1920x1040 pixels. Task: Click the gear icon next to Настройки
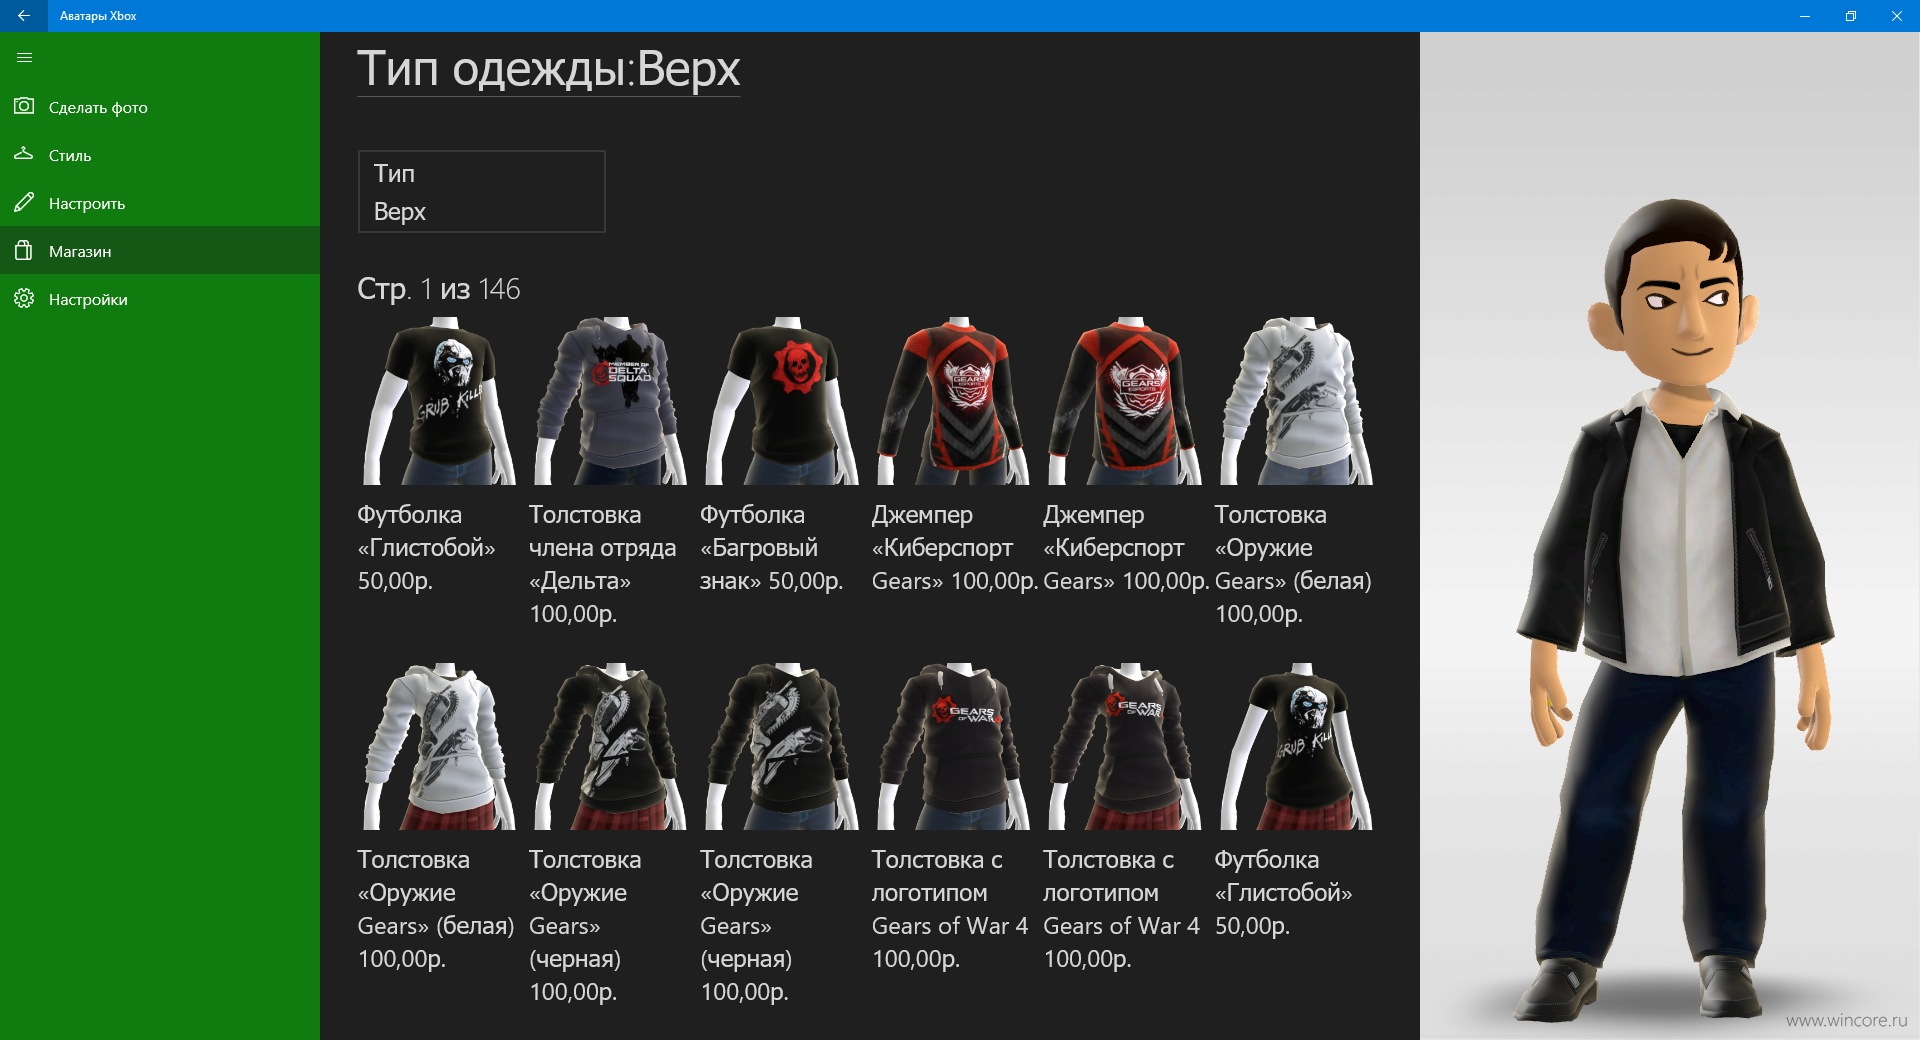click(25, 298)
